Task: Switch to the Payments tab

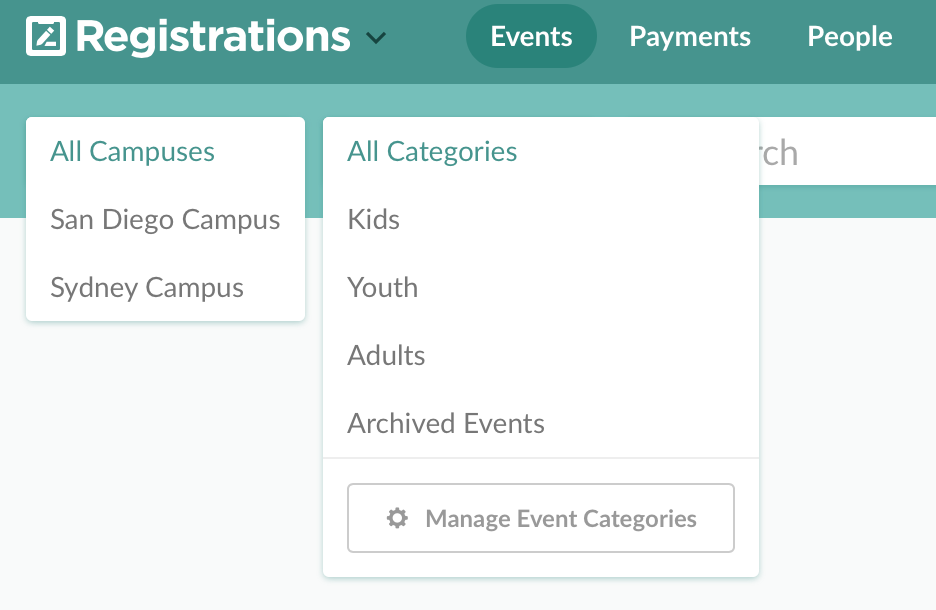Action: tap(690, 37)
